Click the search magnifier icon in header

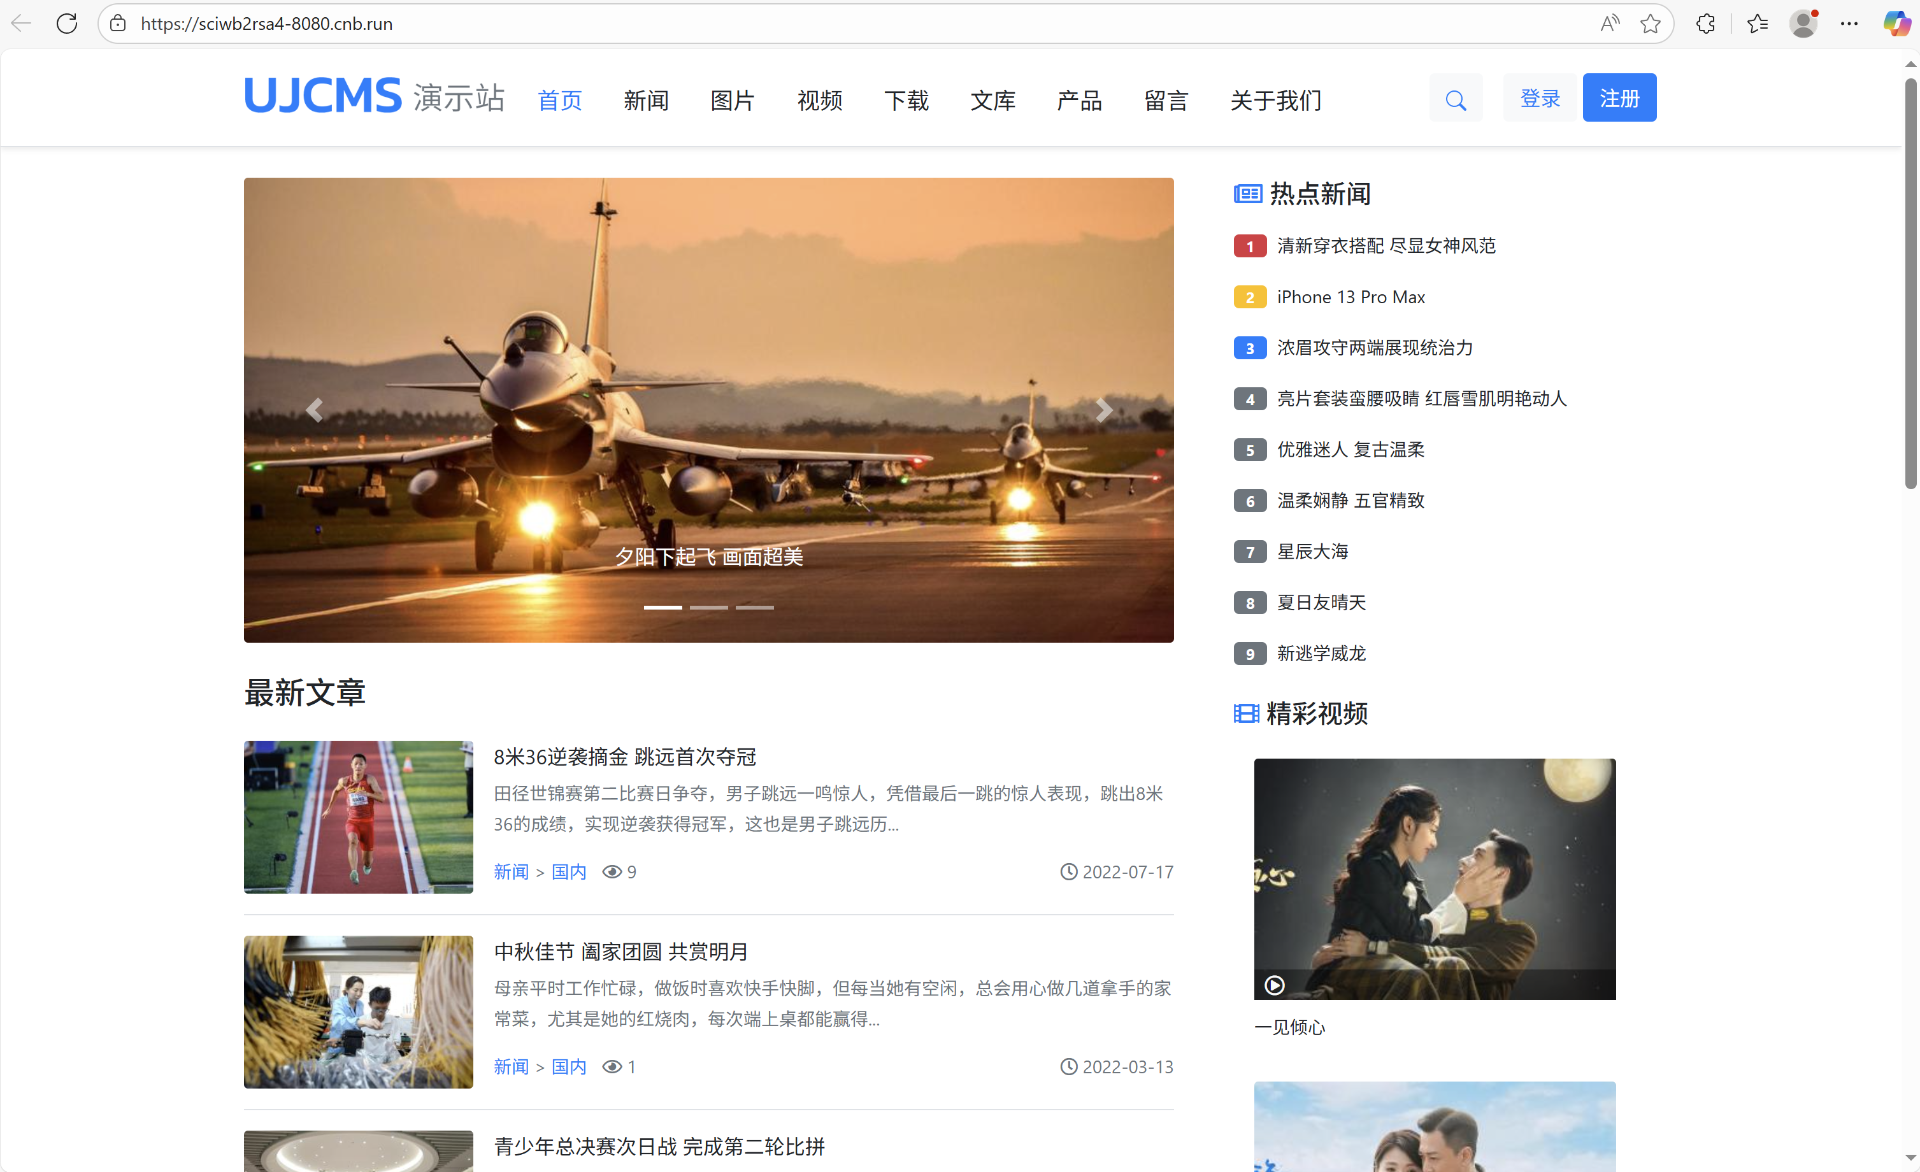tap(1455, 99)
